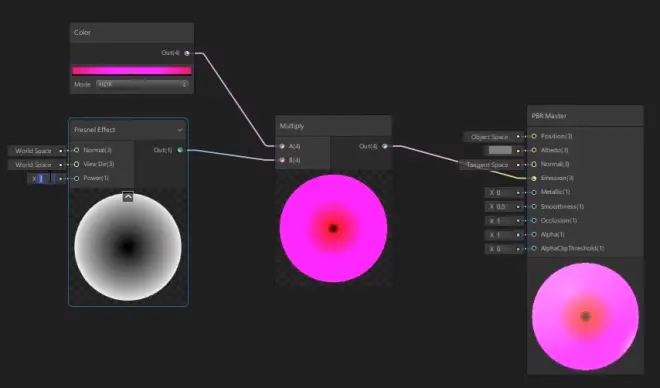Click the Emission(3) port on PBR Master

click(534, 178)
